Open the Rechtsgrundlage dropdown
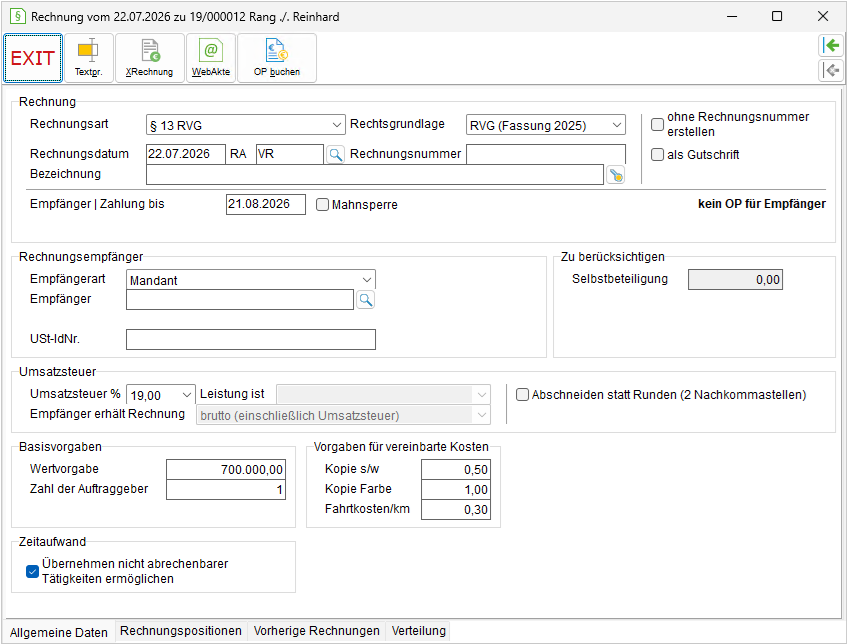847x644 pixels. [546, 125]
